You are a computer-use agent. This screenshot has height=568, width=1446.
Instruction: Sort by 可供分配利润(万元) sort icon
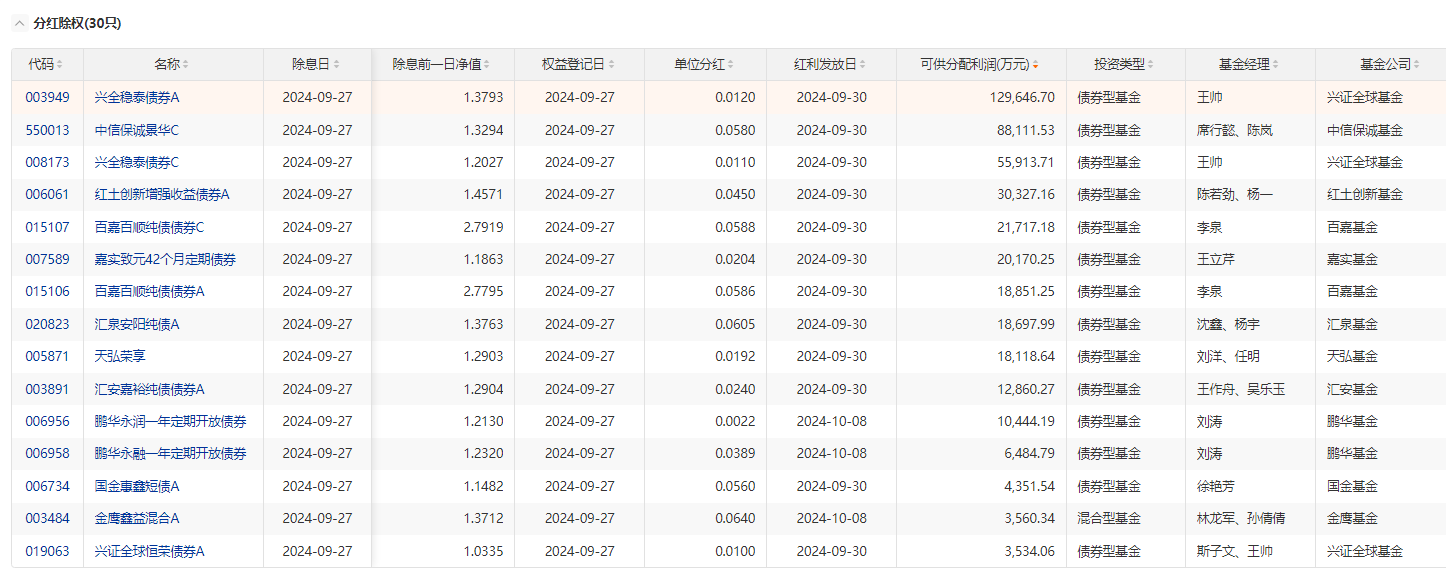tap(1035, 65)
